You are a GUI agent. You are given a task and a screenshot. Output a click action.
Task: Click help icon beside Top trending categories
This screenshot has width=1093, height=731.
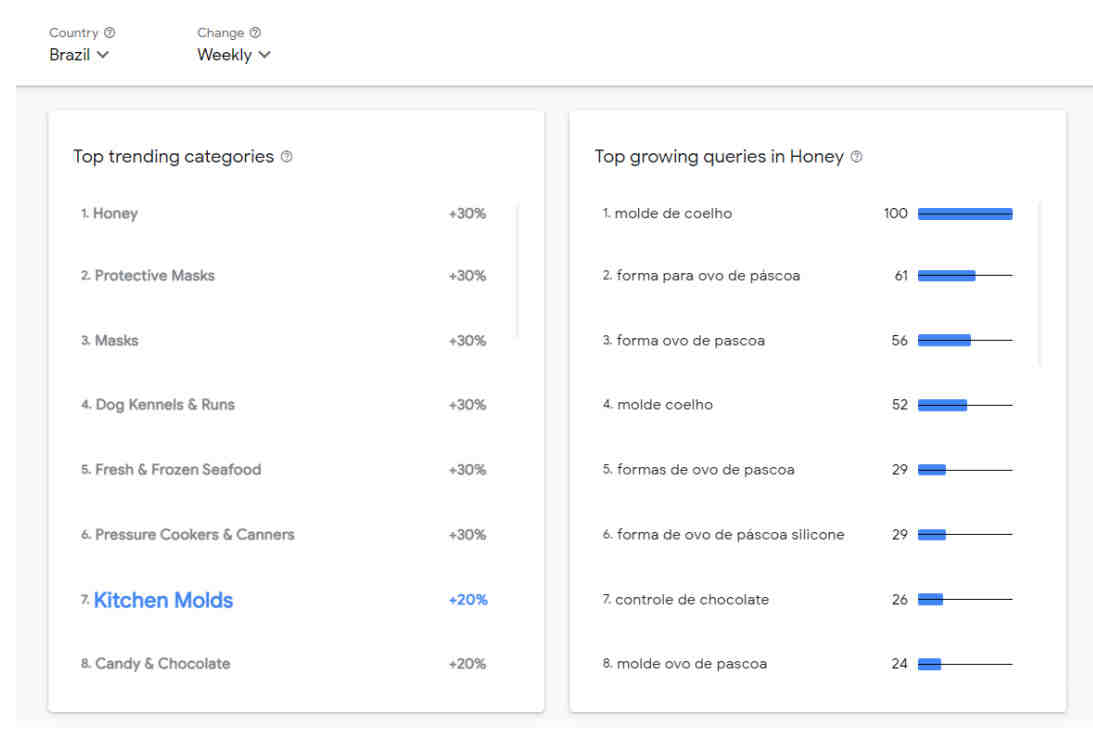tap(287, 157)
